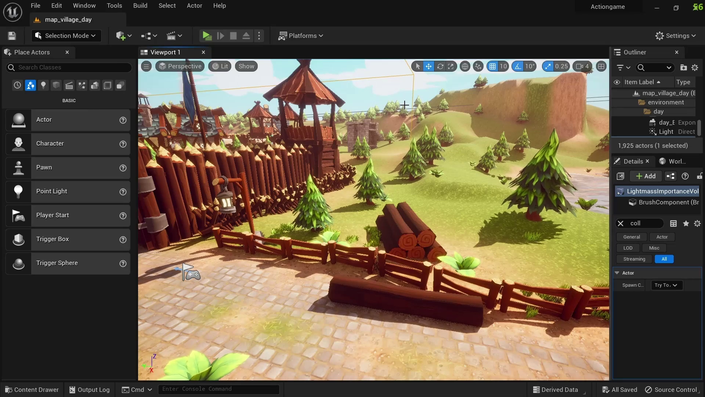This screenshot has height=397, width=705.
Task: Open the File menu
Action: point(36,5)
